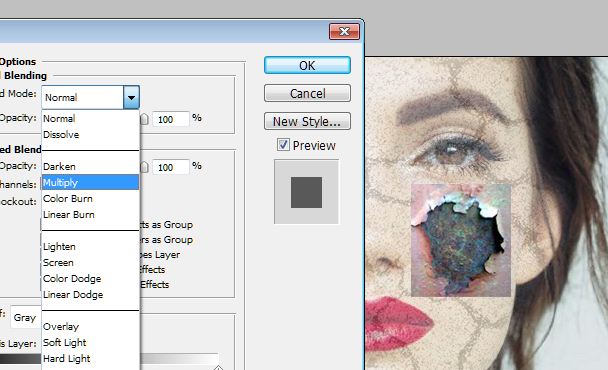Choose Hard Light blend mode
This screenshot has width=608, height=370.
click(x=90, y=359)
